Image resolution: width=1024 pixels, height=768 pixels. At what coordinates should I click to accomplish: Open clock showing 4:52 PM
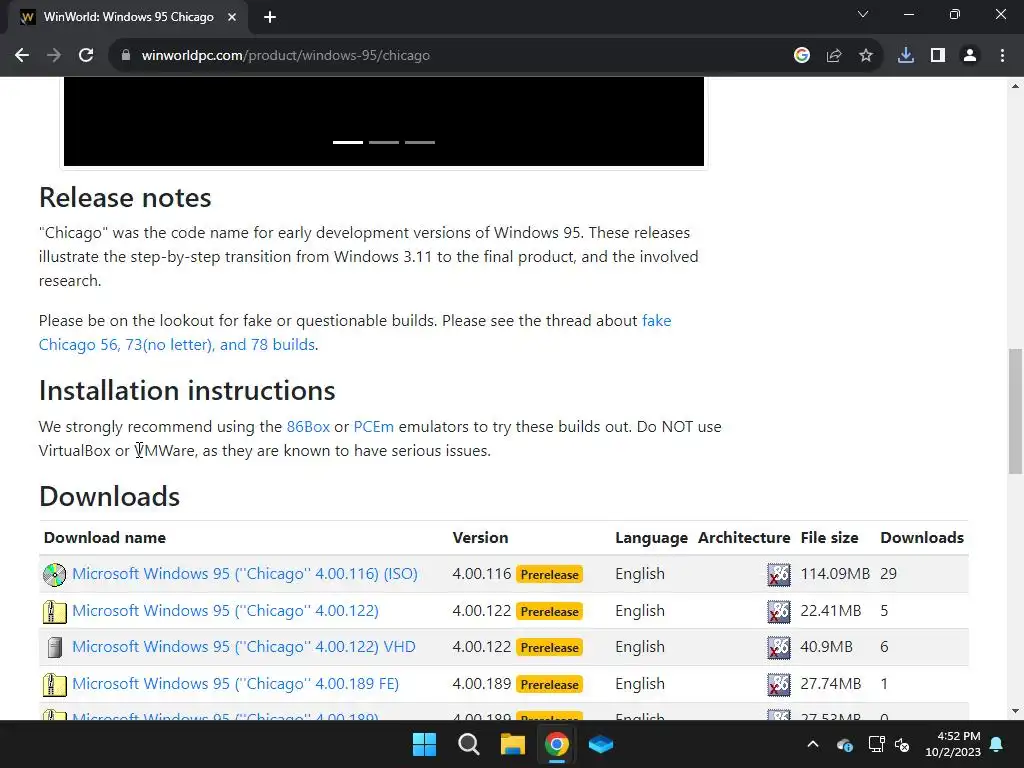pos(953,744)
